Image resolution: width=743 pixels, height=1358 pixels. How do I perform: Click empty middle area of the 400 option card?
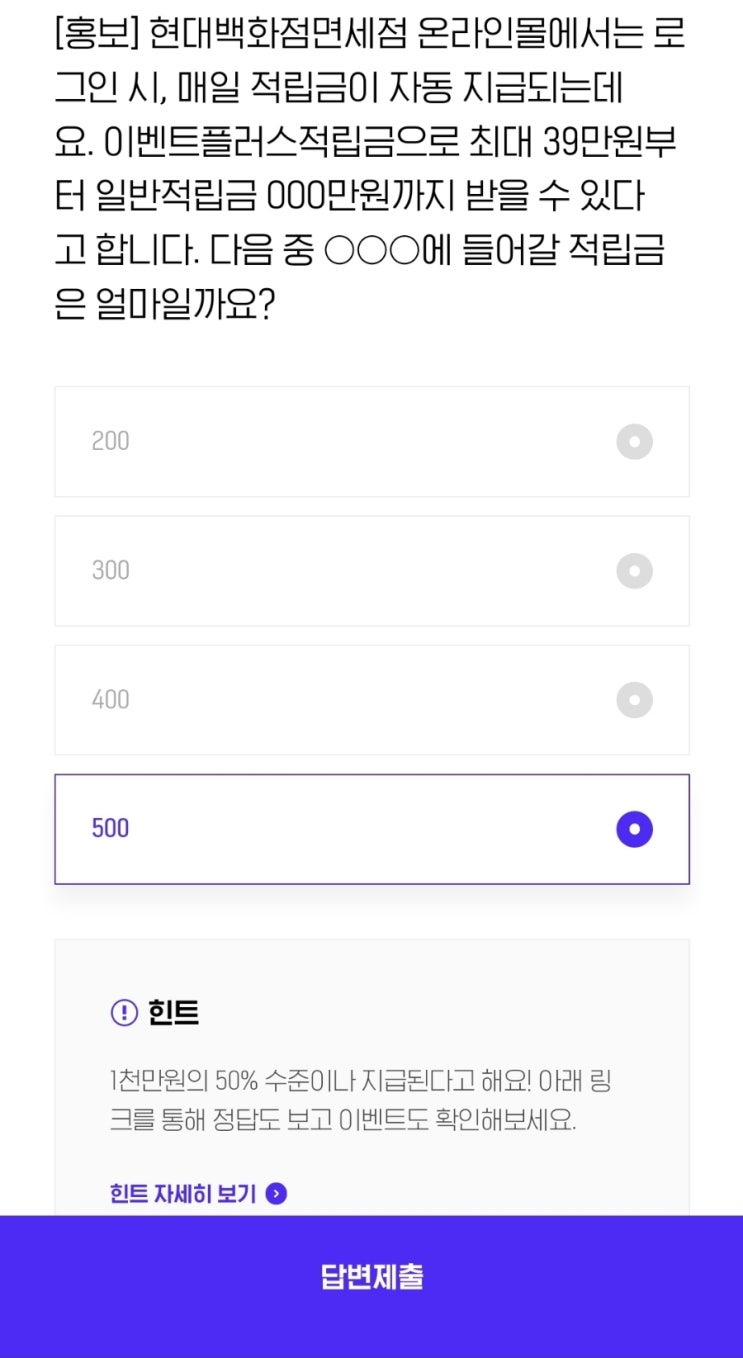(x=370, y=699)
